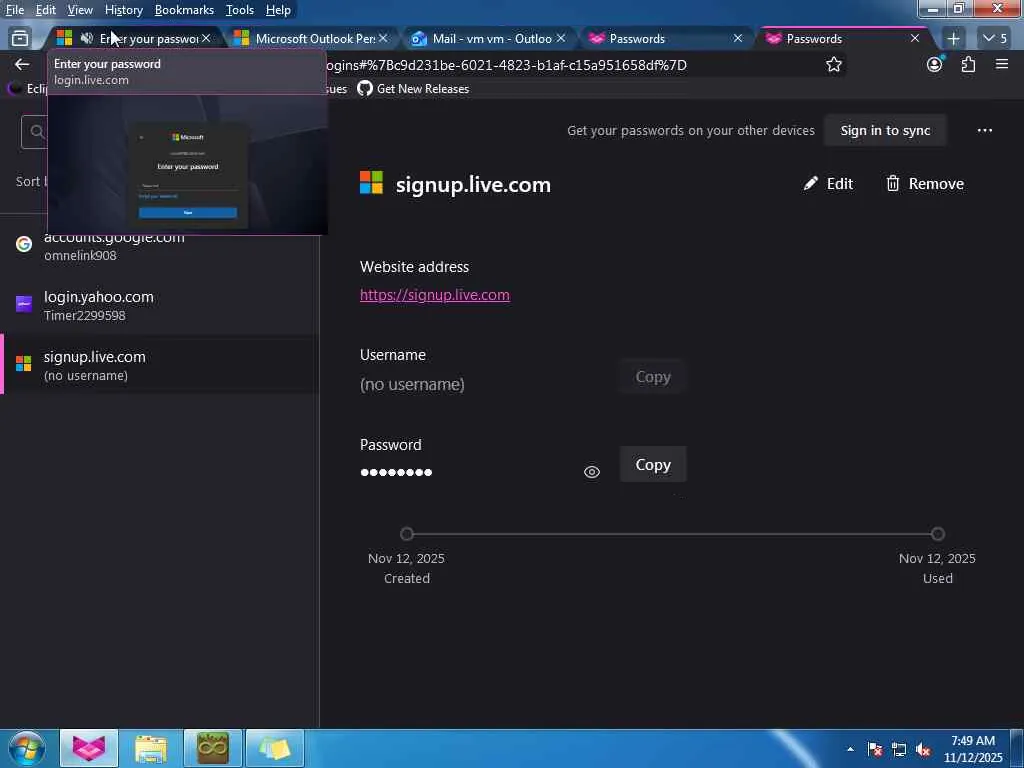
Task: Close the active Passwords tab
Action: [x=915, y=39]
